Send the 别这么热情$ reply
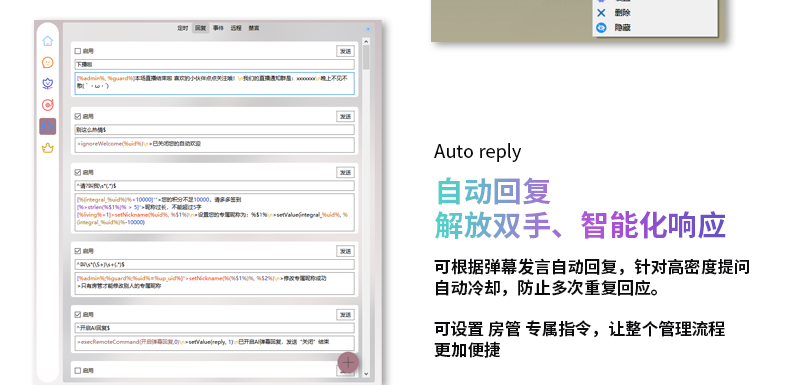 coord(345,116)
